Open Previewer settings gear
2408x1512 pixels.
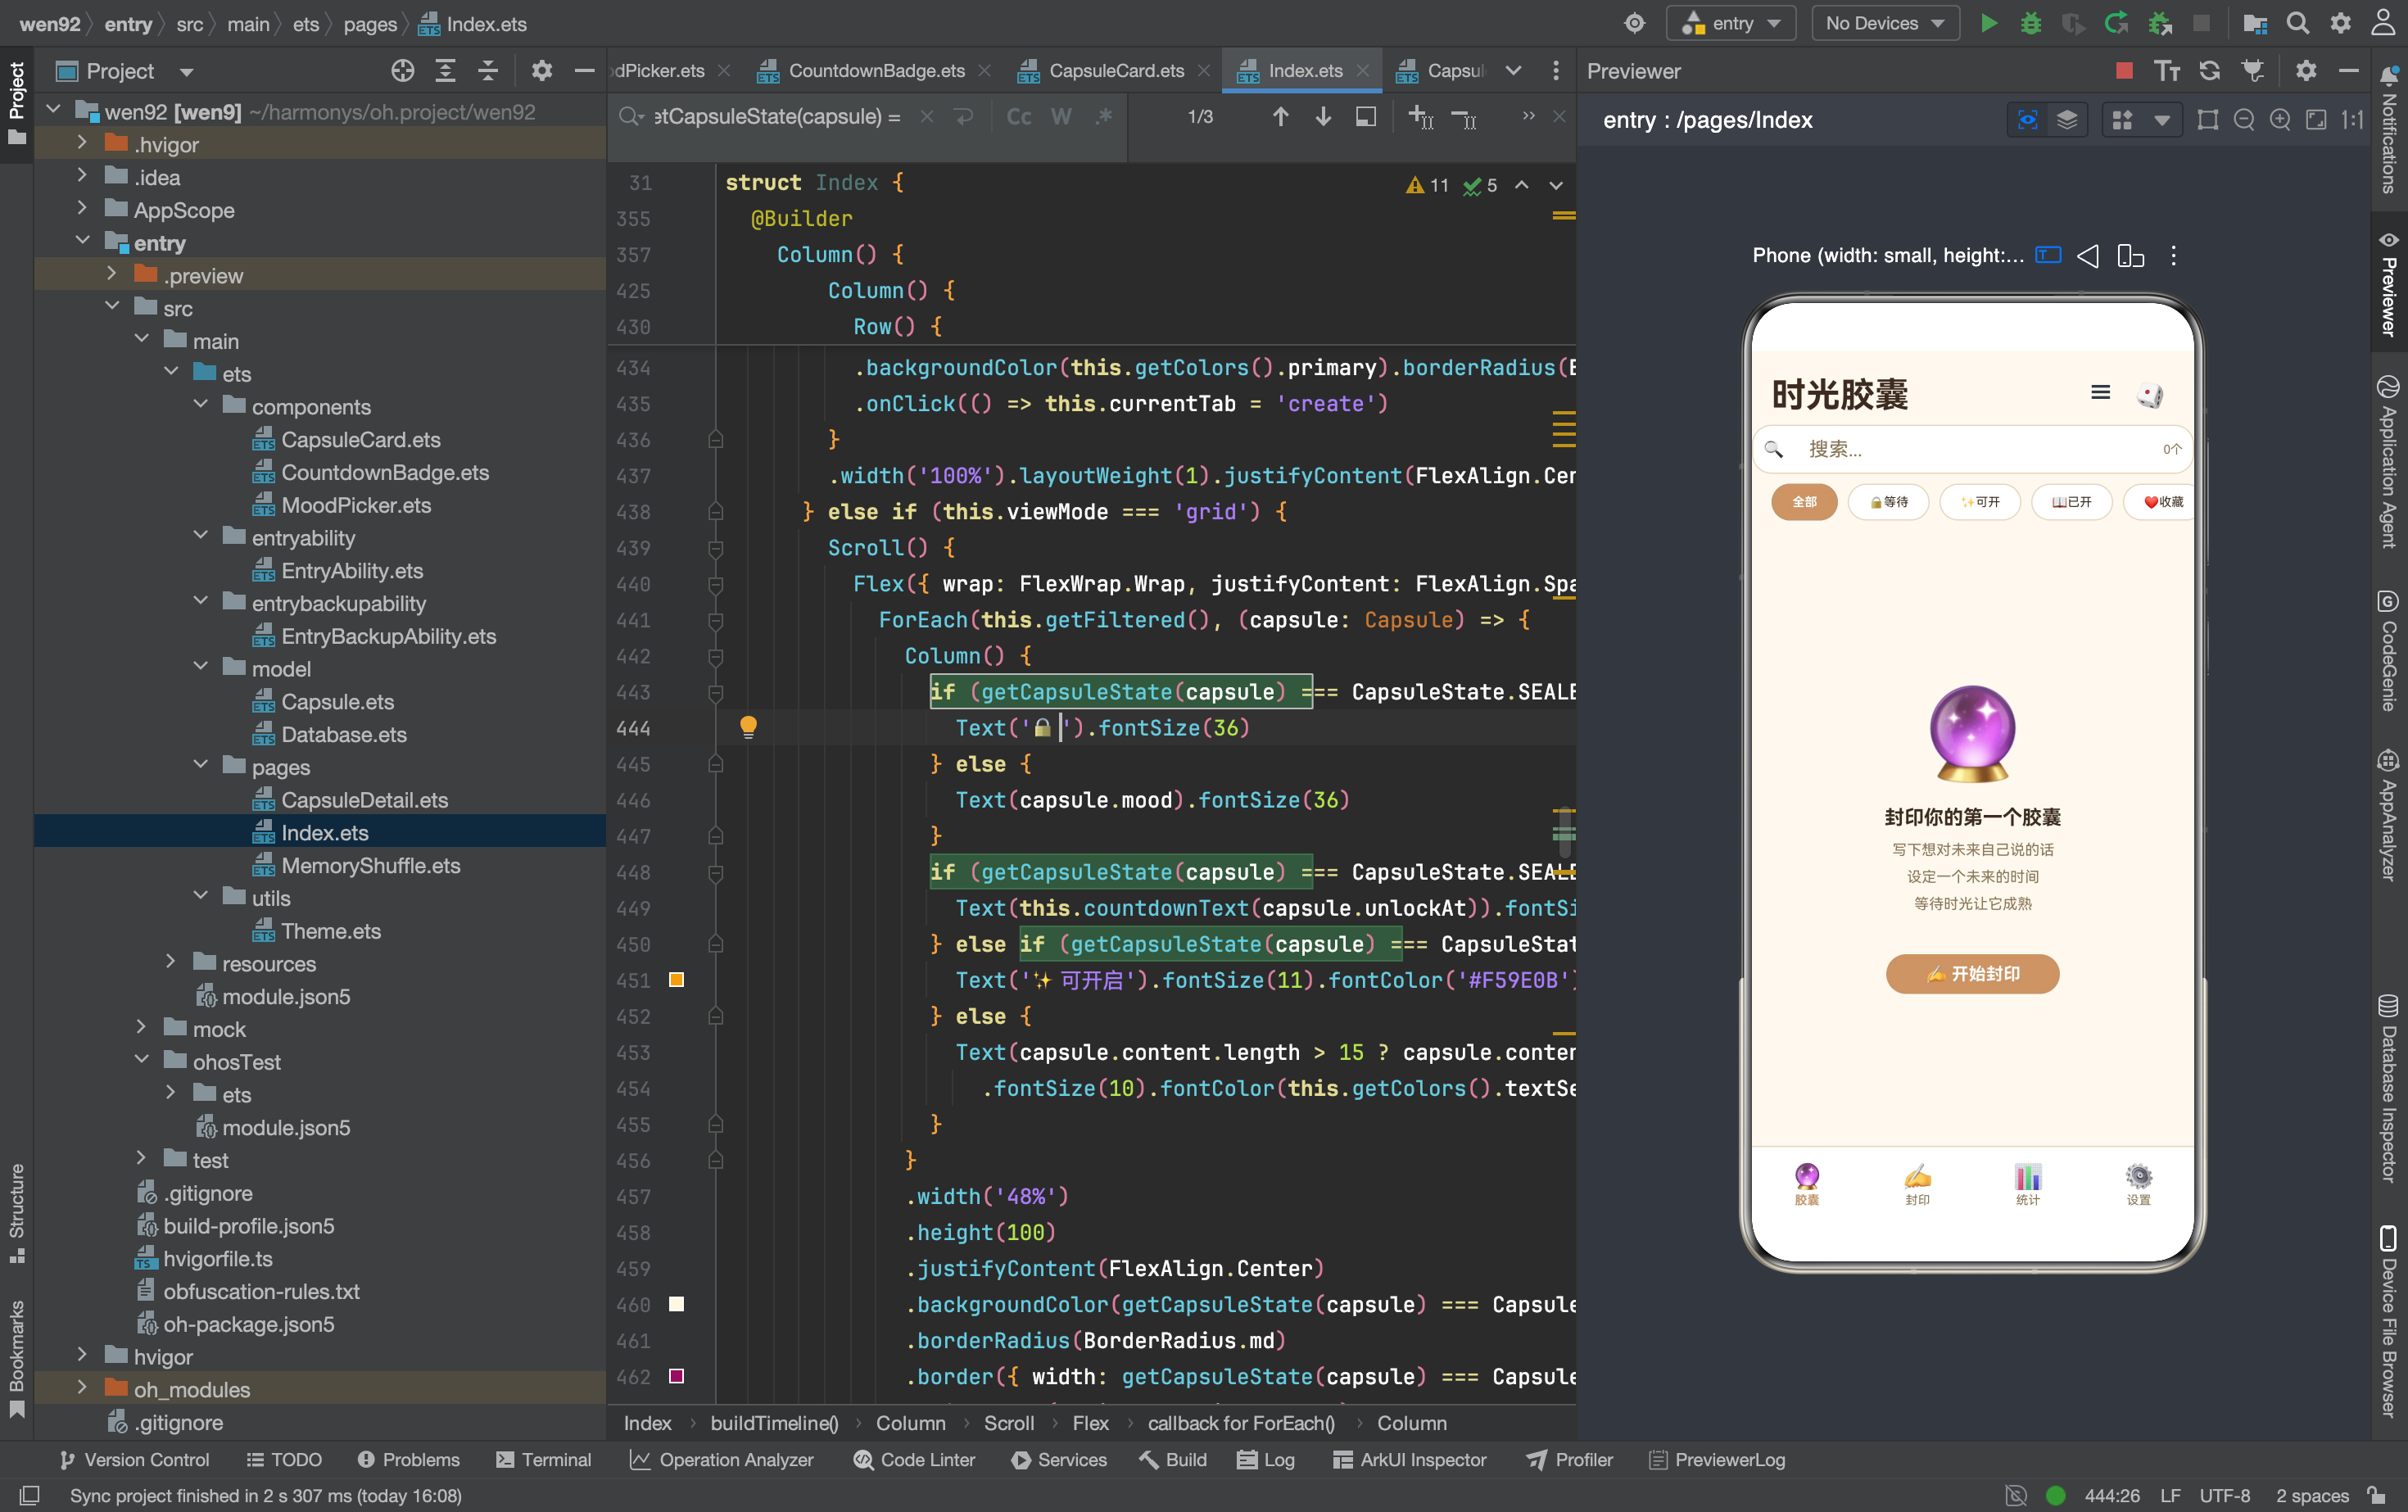(2306, 71)
